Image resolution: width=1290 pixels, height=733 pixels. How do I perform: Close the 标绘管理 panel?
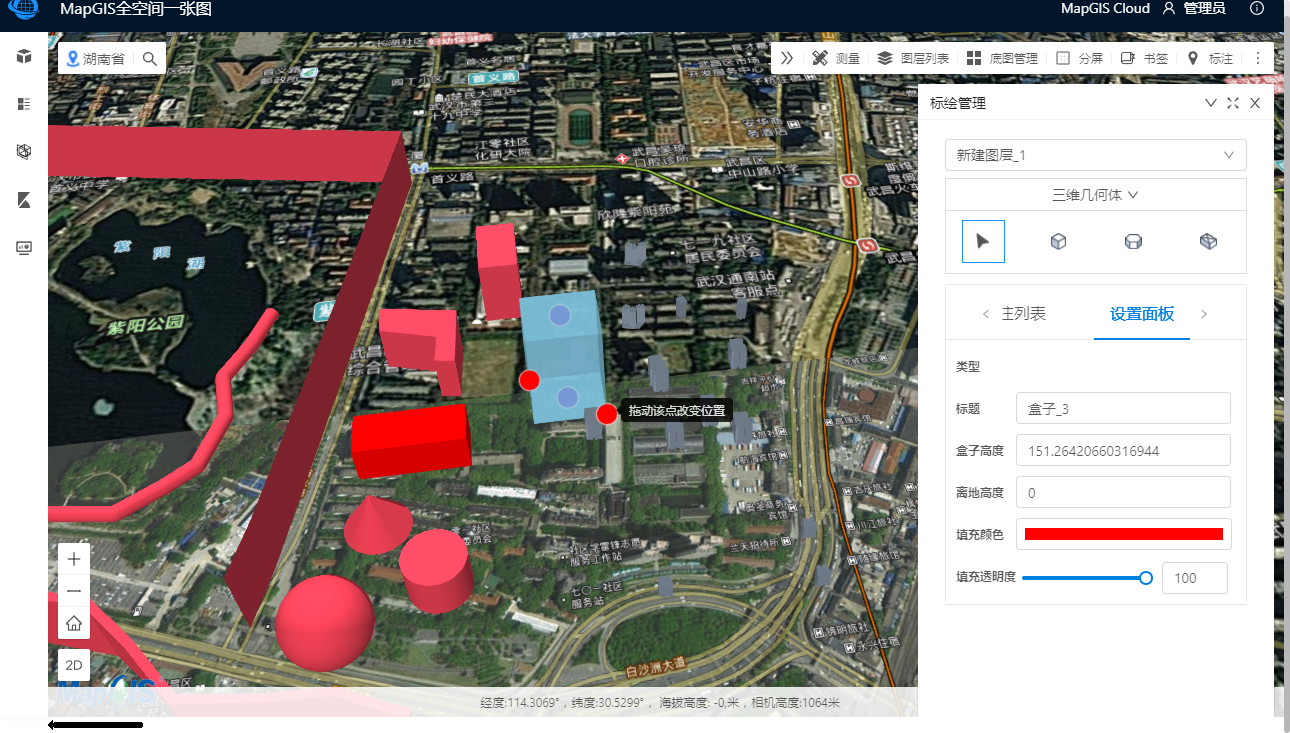coord(1255,103)
